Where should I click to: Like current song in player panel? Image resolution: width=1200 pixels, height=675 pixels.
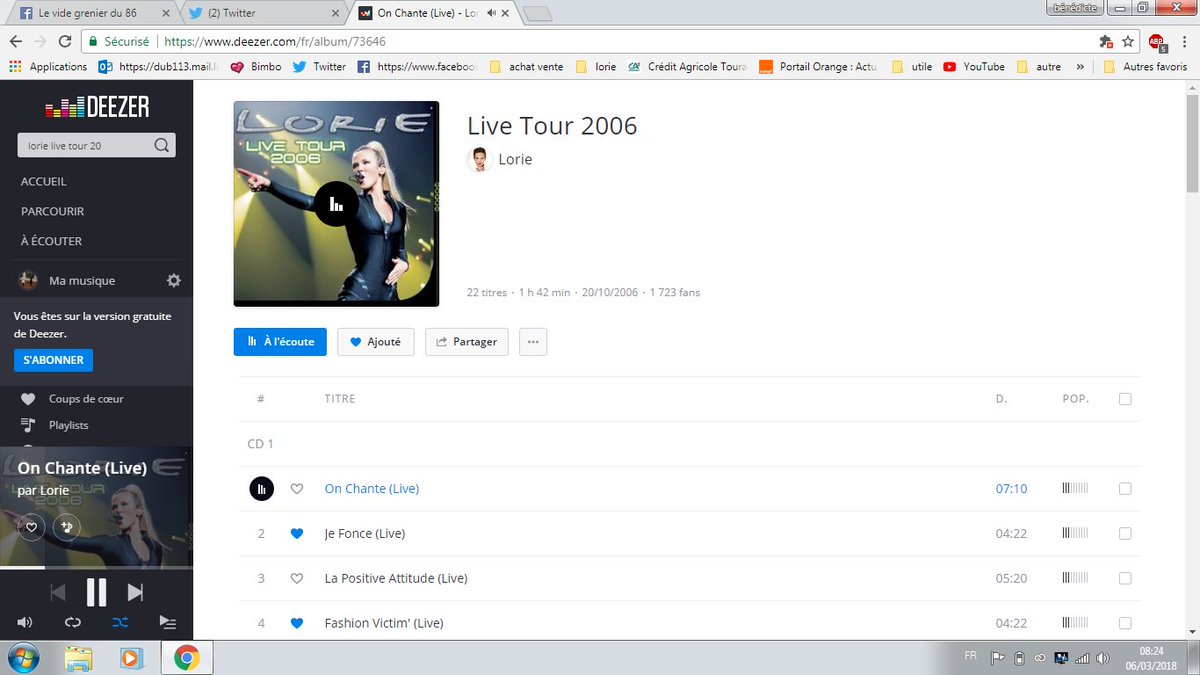(x=31, y=527)
